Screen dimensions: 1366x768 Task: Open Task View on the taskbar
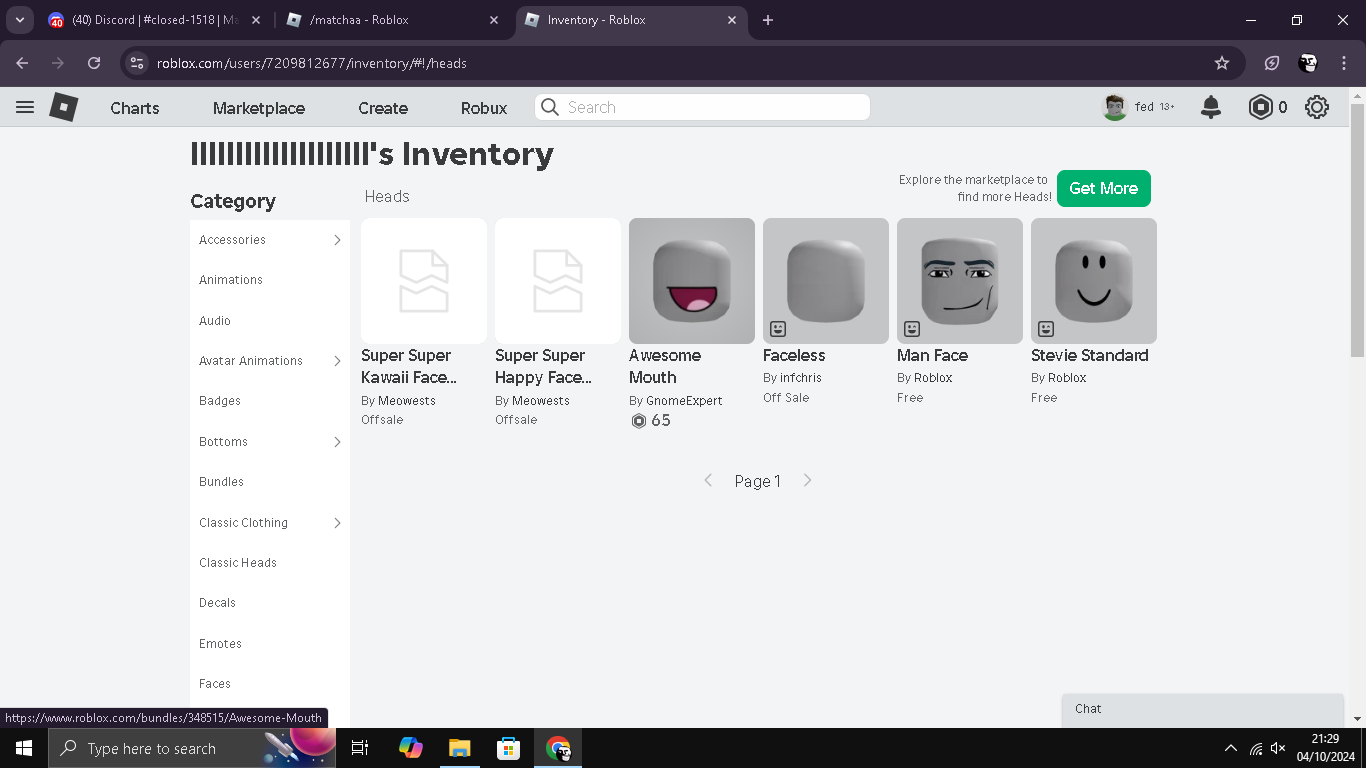pos(361,748)
